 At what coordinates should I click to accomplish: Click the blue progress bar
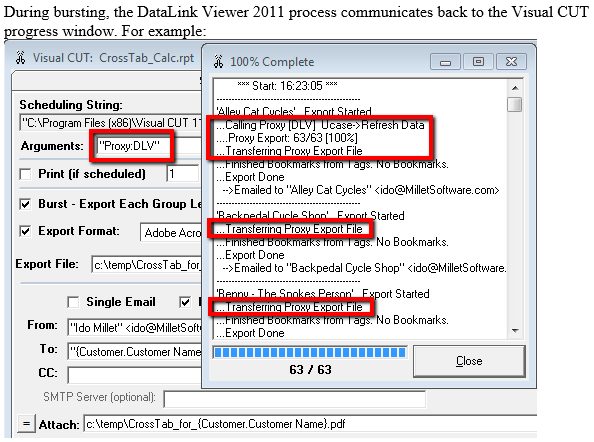(x=310, y=353)
